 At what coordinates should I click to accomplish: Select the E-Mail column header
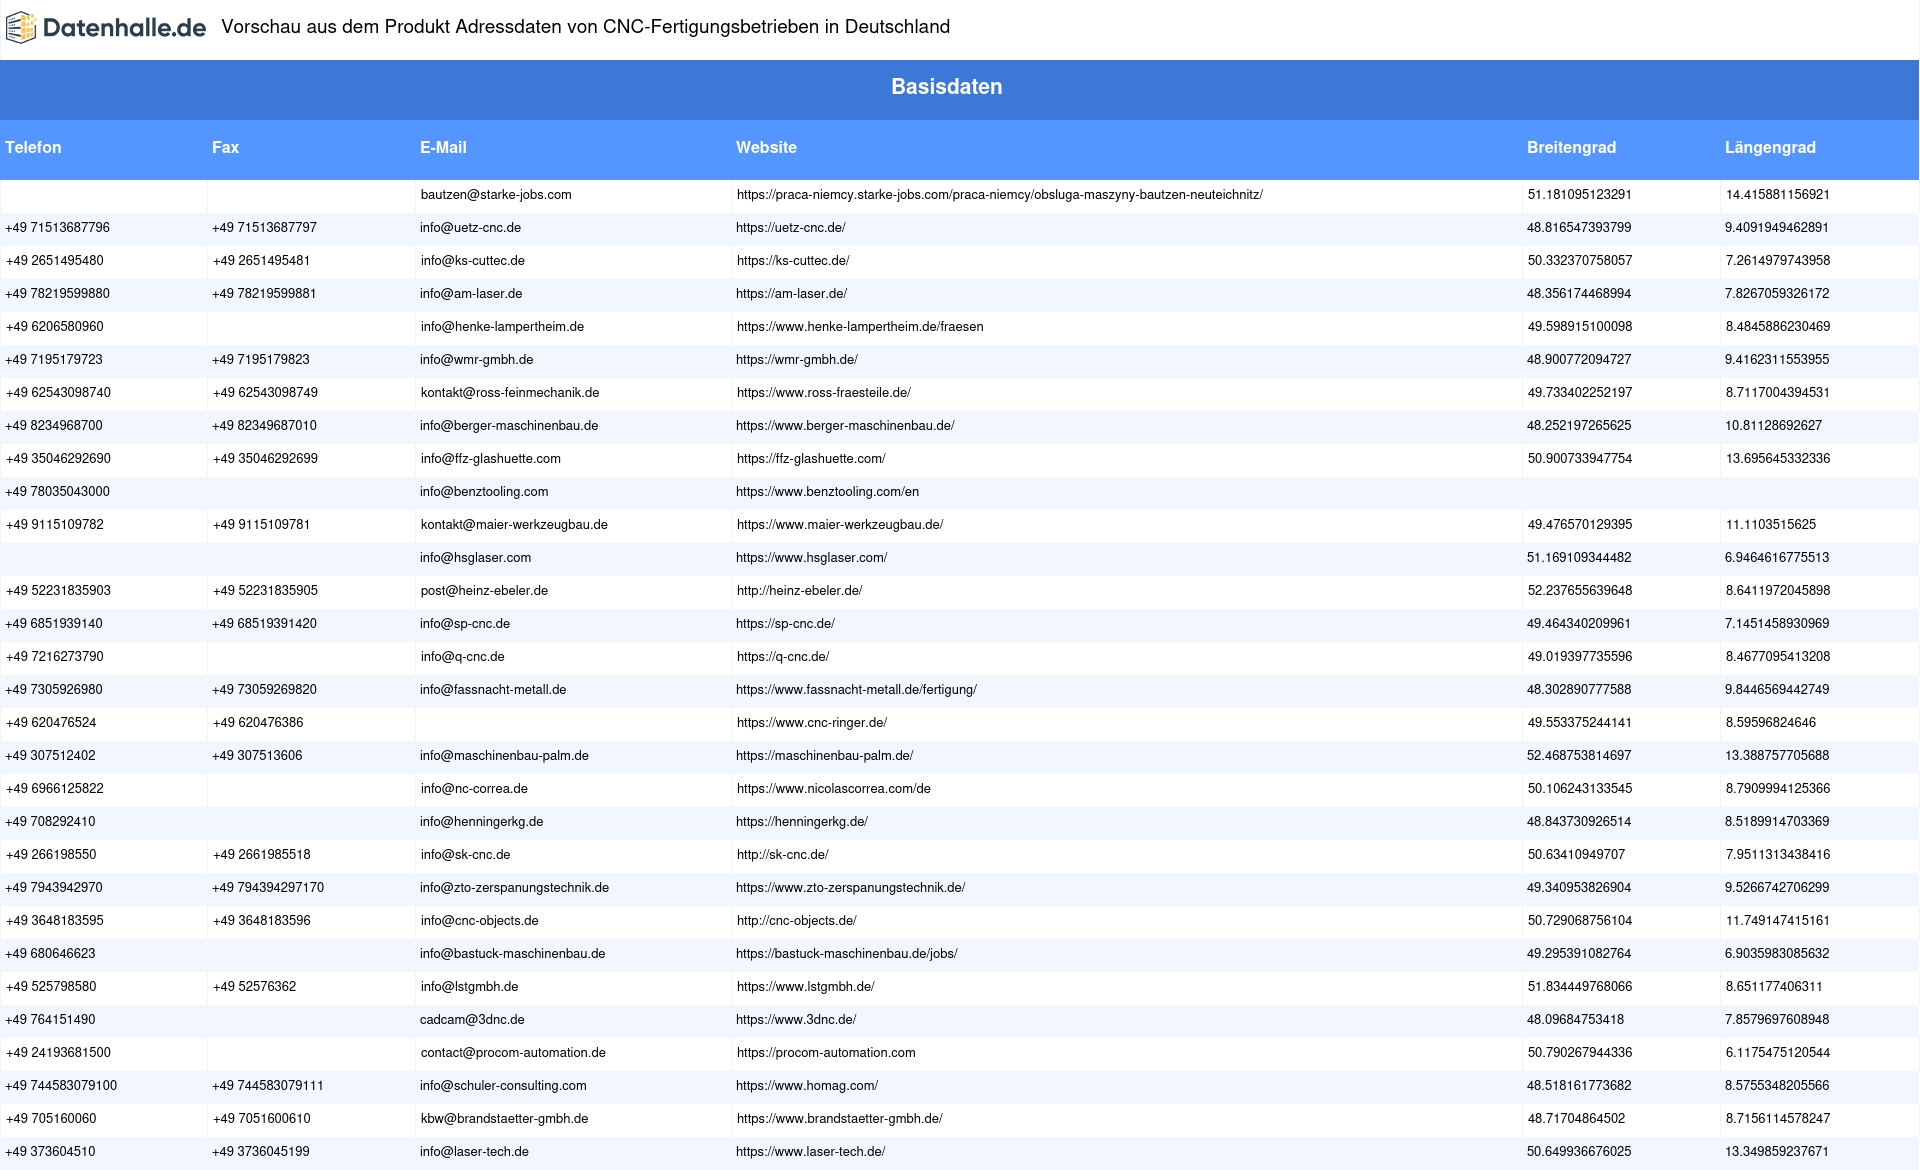pyautogui.click(x=443, y=147)
